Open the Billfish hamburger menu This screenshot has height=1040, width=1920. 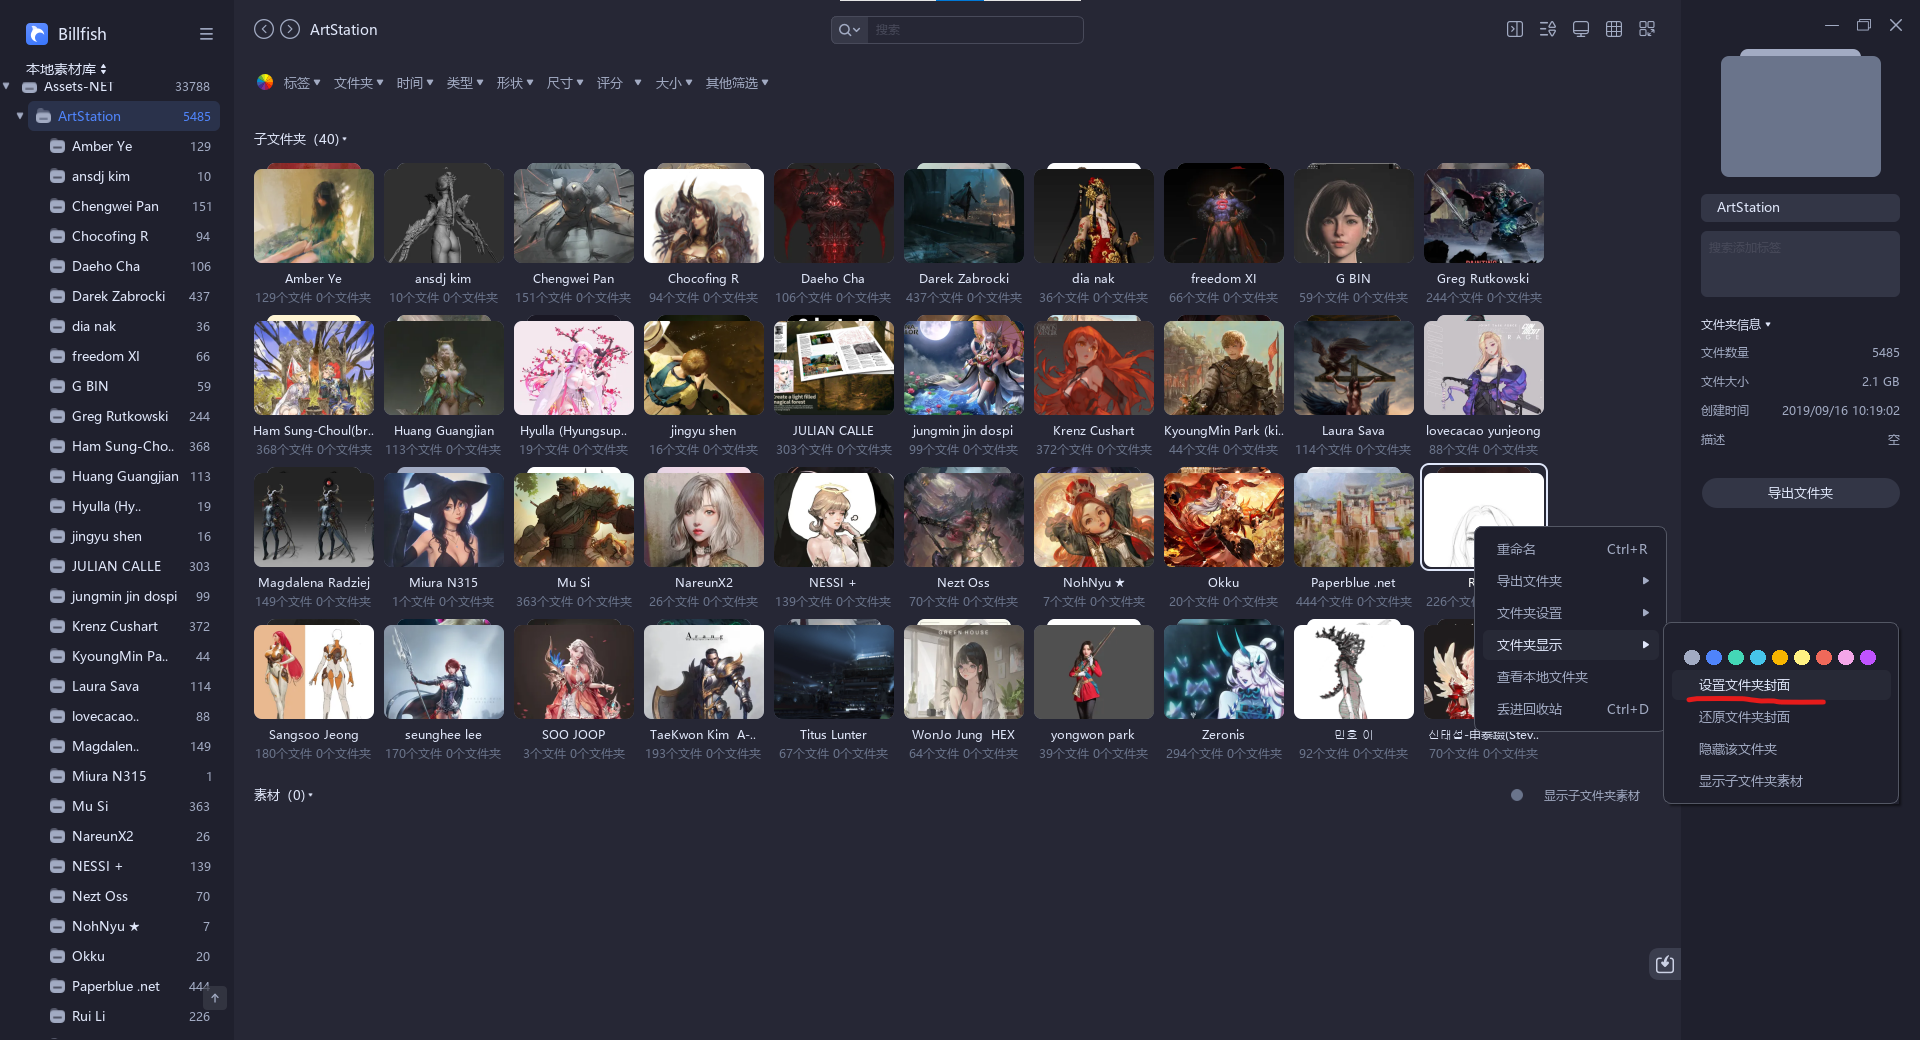[x=206, y=34]
